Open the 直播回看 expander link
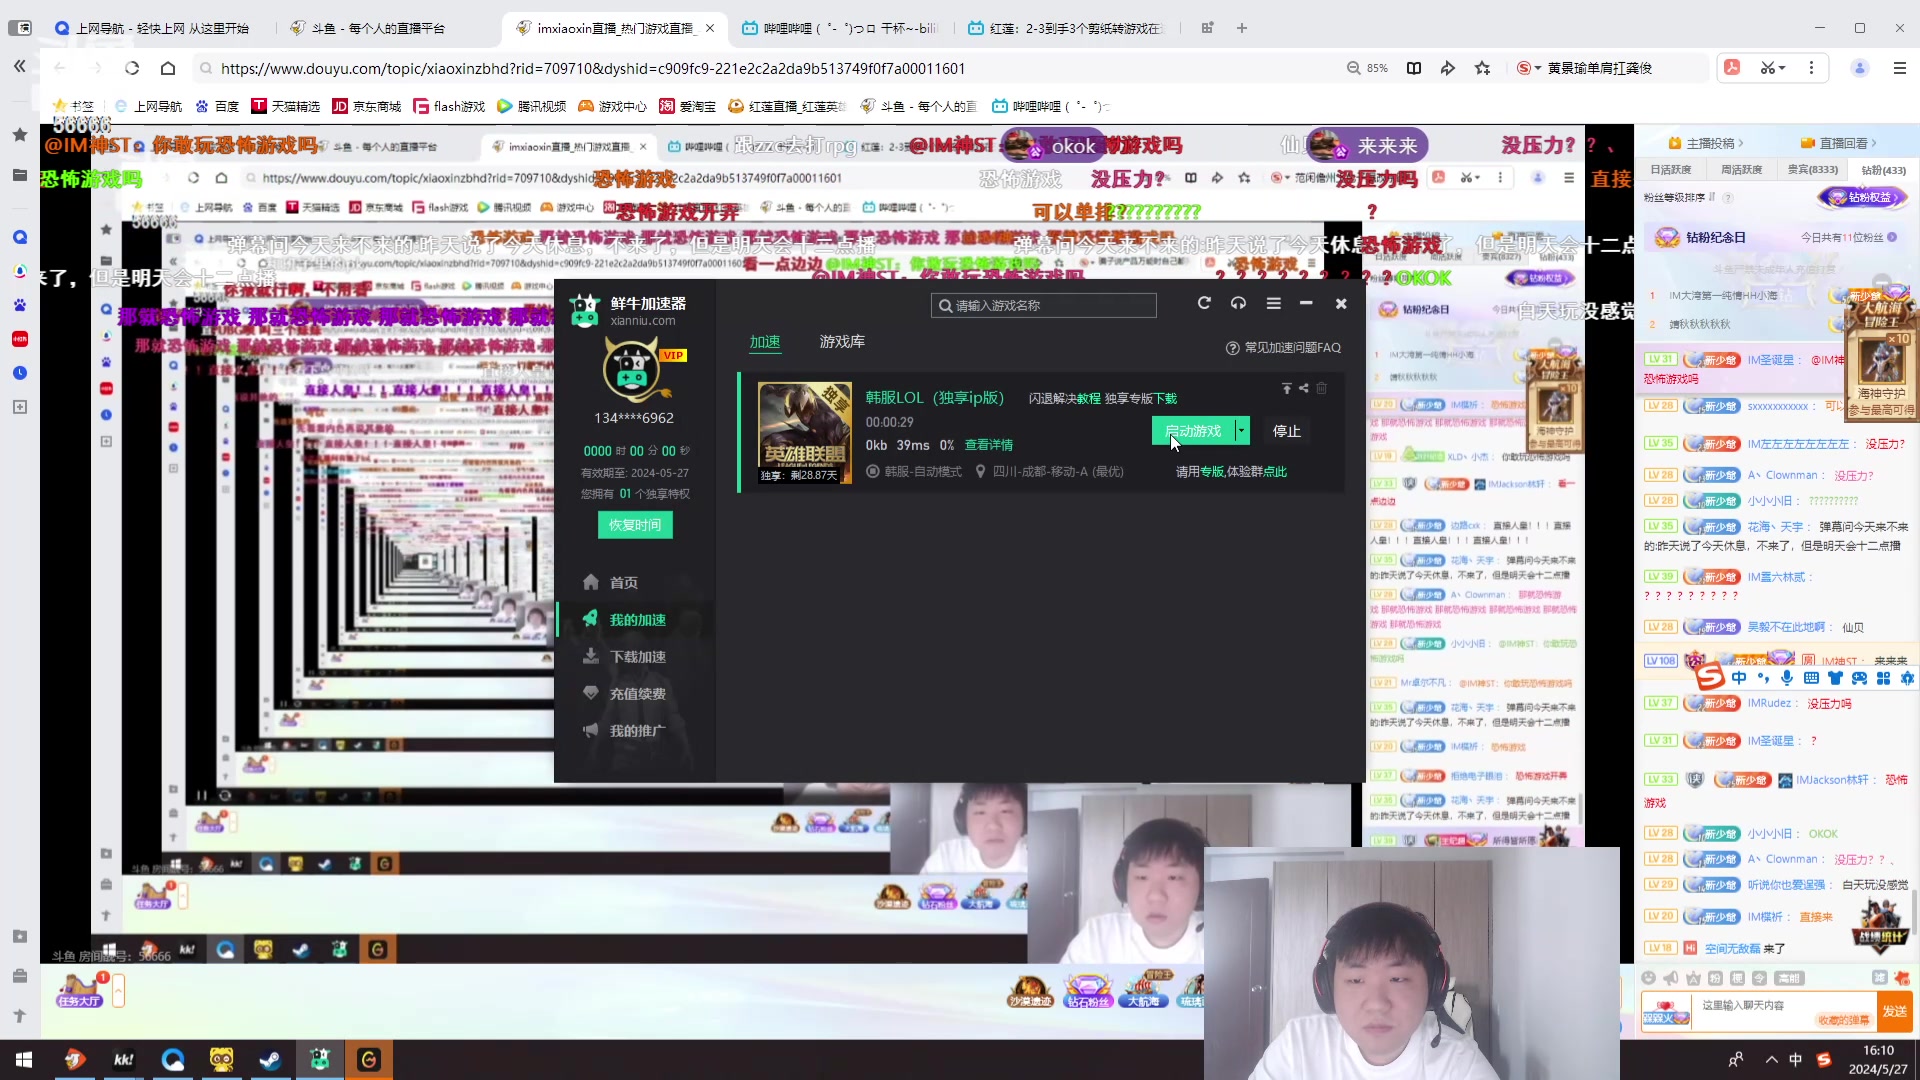This screenshot has height=1080, width=1920. click(1845, 142)
